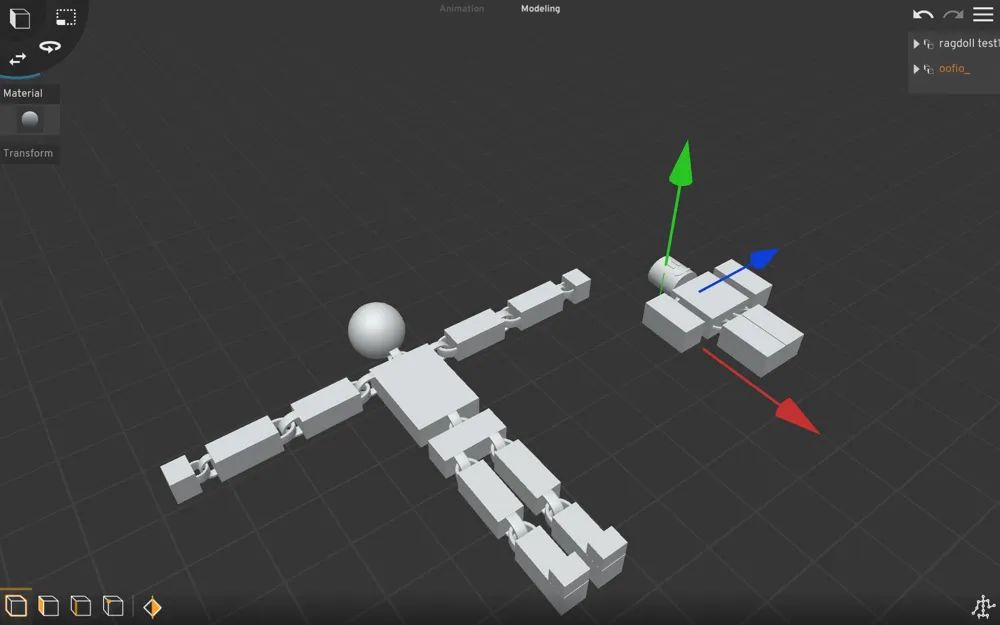1000x625 pixels.
Task: Click the blue Z-axis gizmo arrow
Action: pos(763,257)
